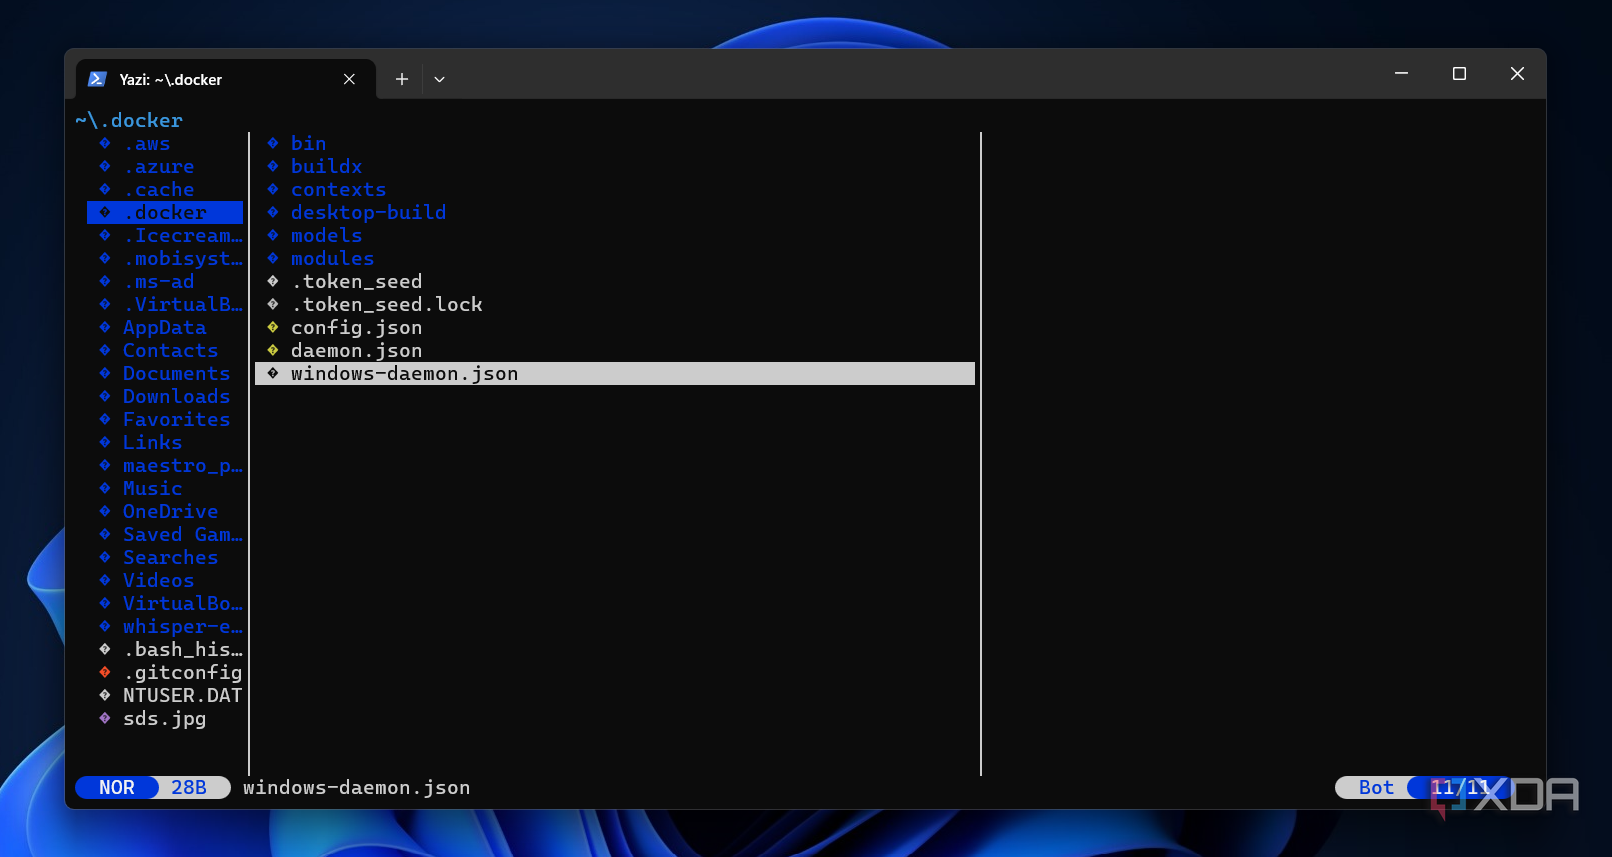
Task: Click the 28B file size indicator
Action: click(189, 788)
